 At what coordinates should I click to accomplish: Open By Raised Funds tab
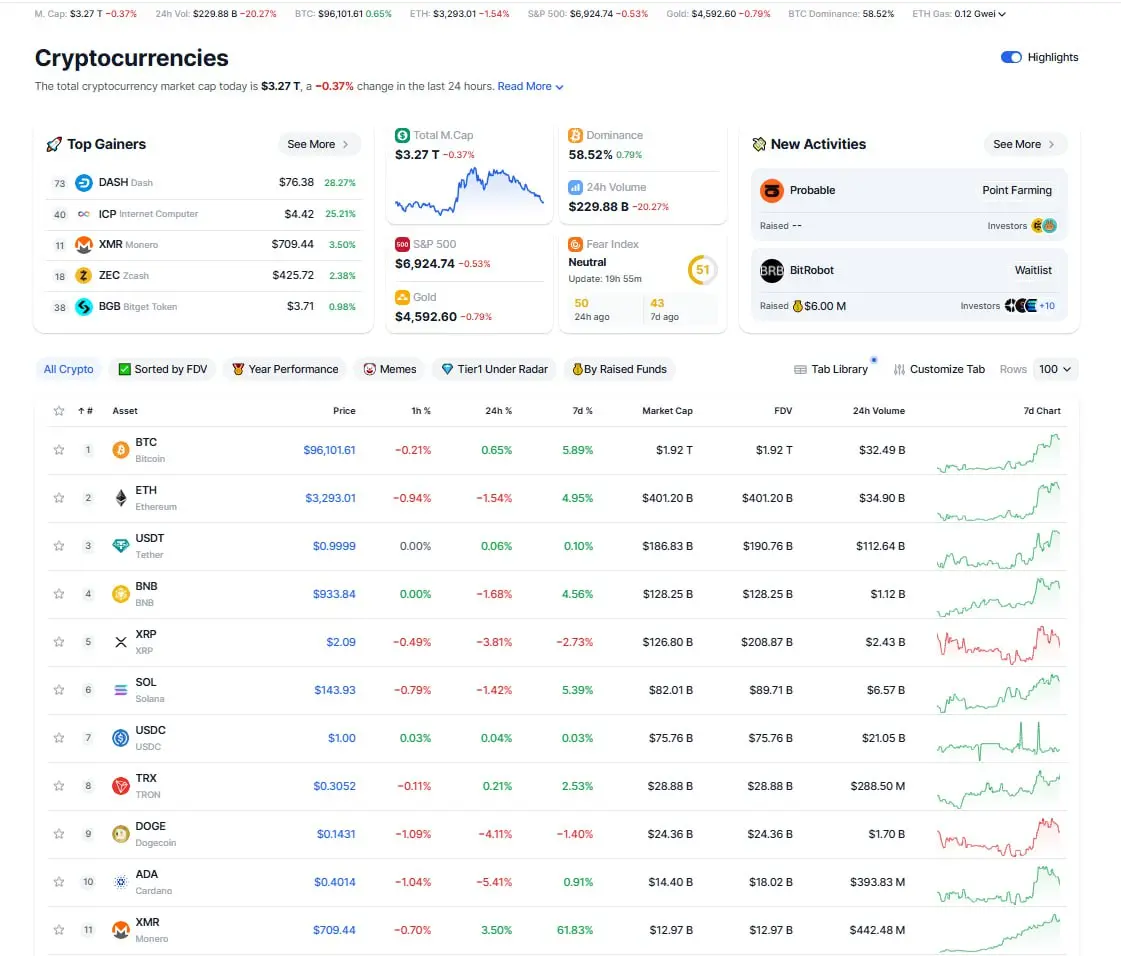pos(620,369)
